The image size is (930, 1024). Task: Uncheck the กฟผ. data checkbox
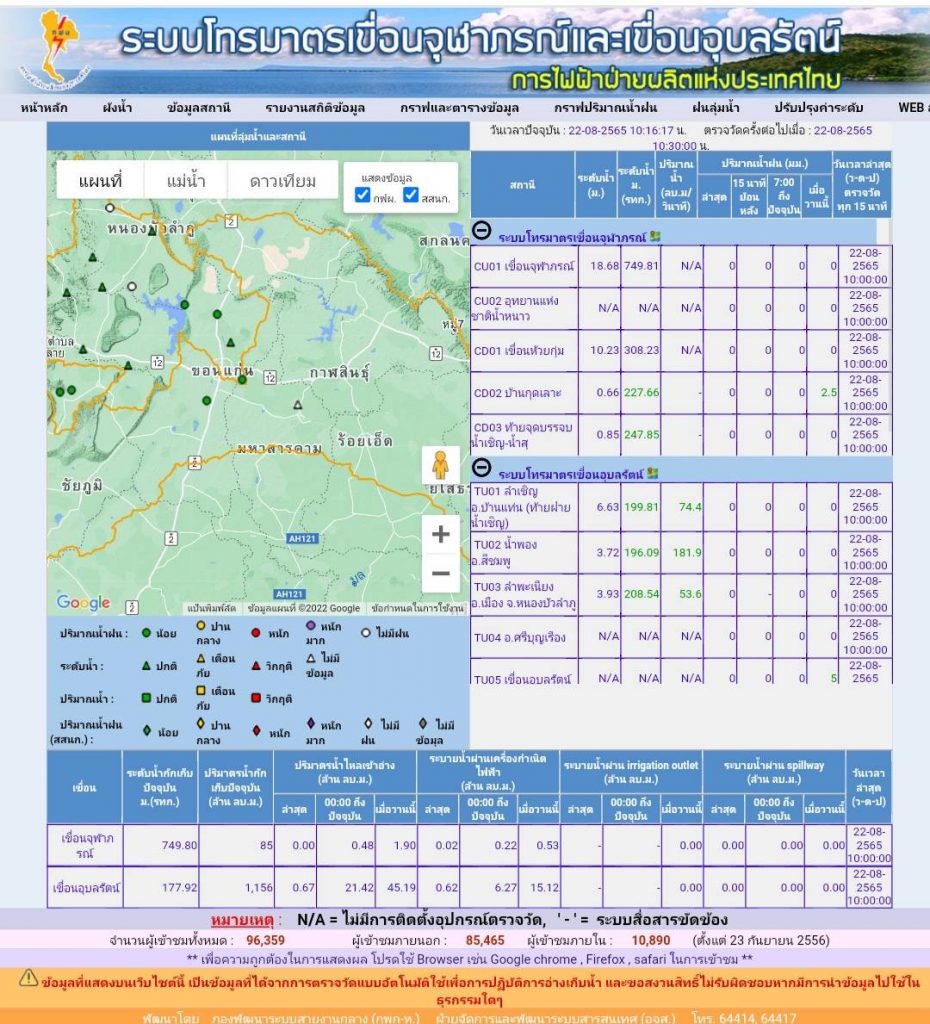pyautogui.click(x=363, y=196)
